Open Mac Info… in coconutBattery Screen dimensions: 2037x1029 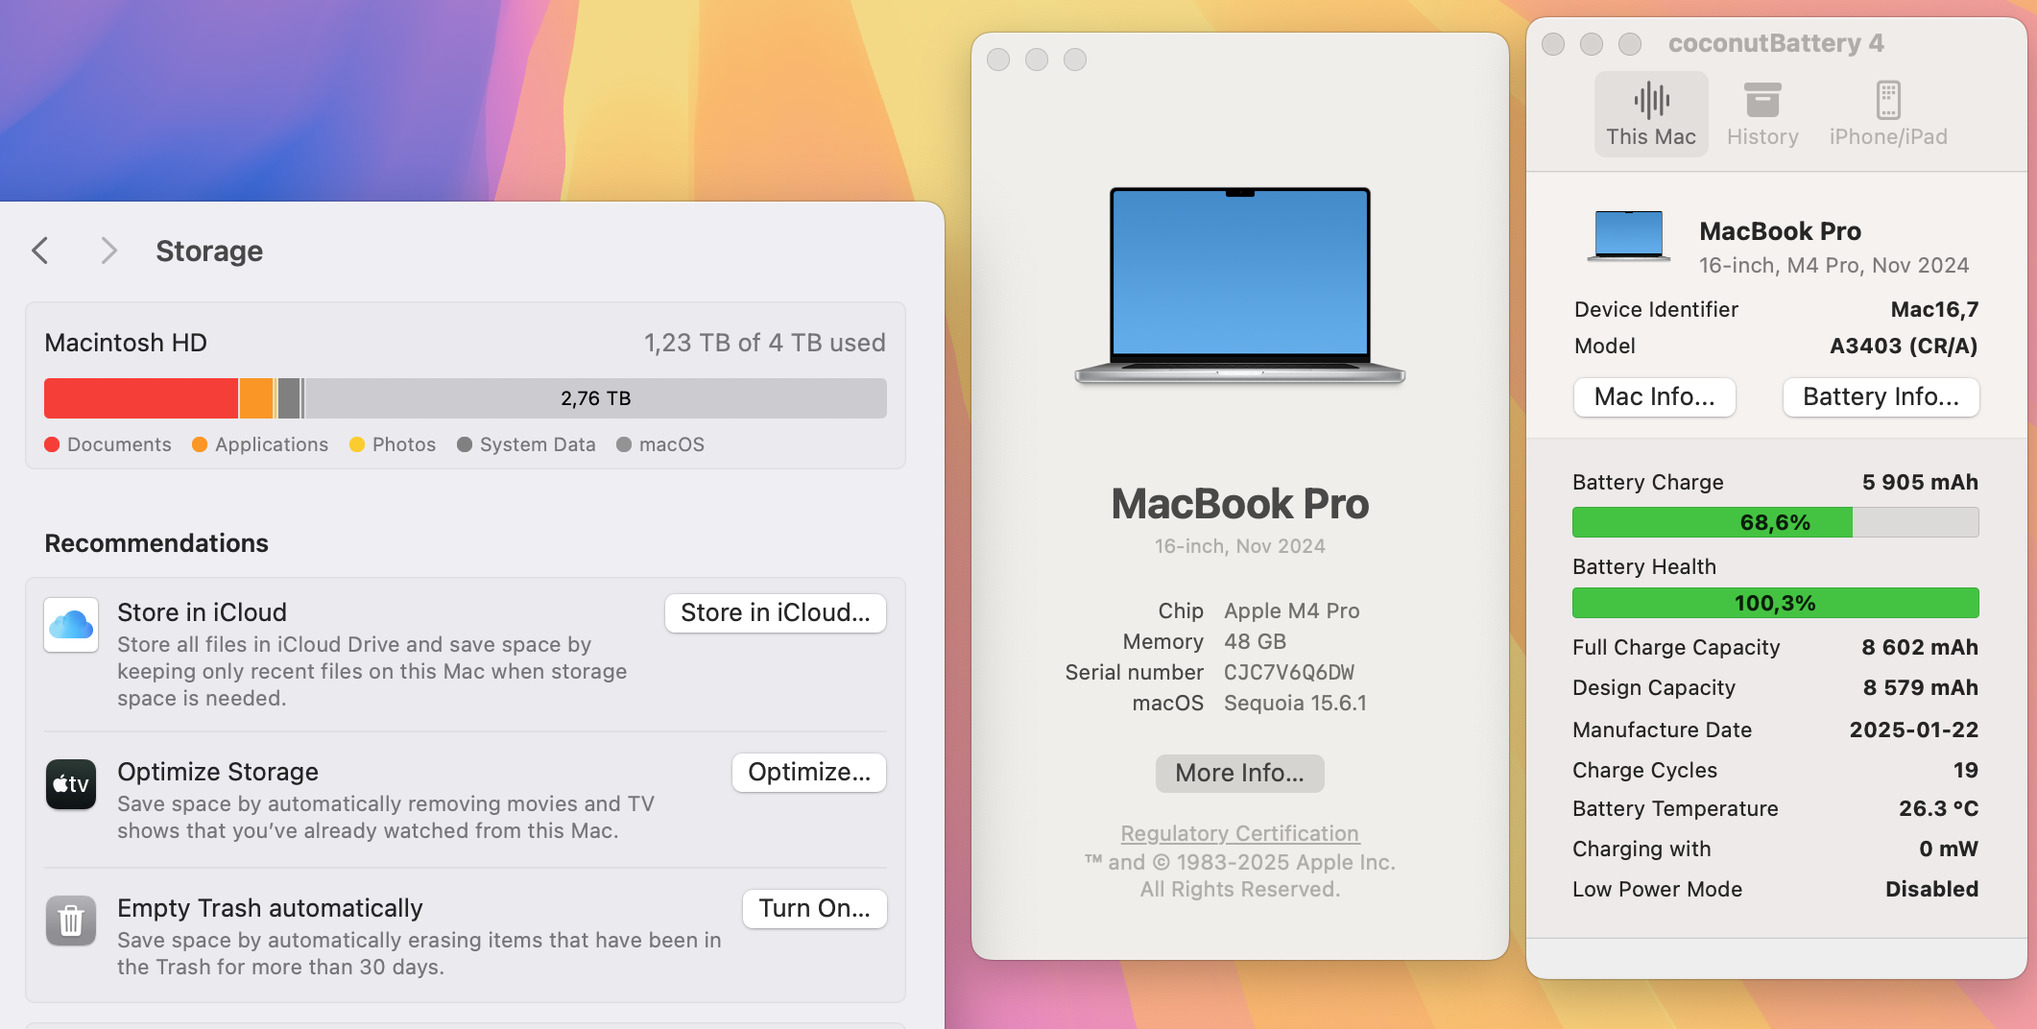tap(1654, 397)
